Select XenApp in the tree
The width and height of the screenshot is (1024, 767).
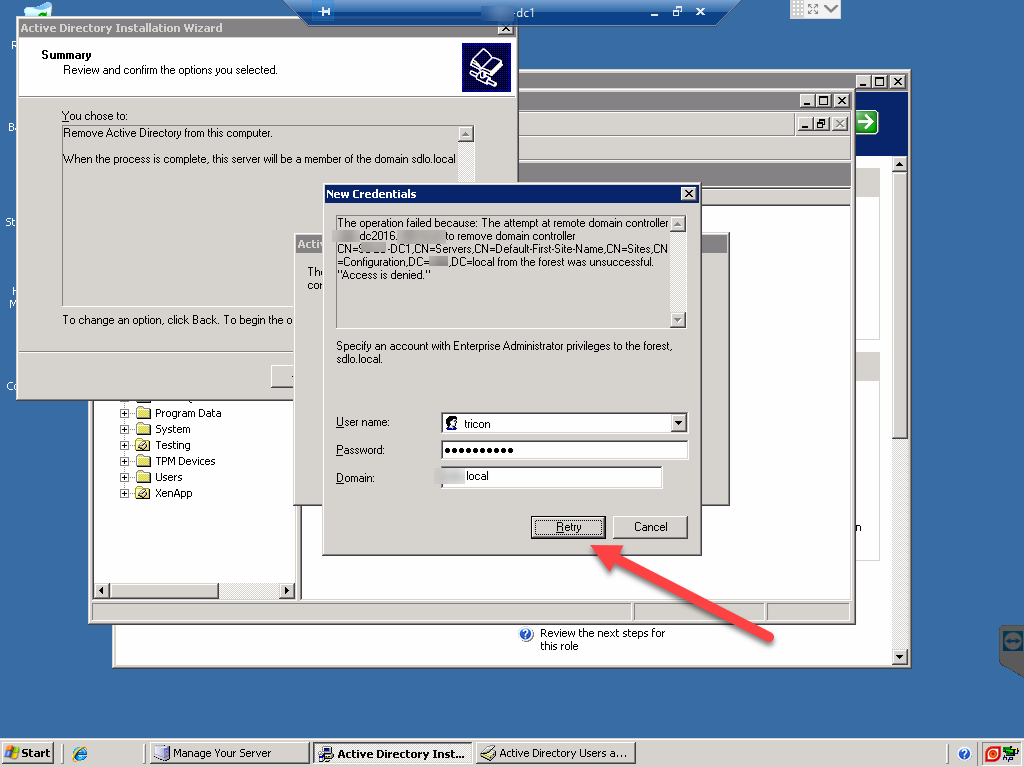pyautogui.click(x=173, y=493)
